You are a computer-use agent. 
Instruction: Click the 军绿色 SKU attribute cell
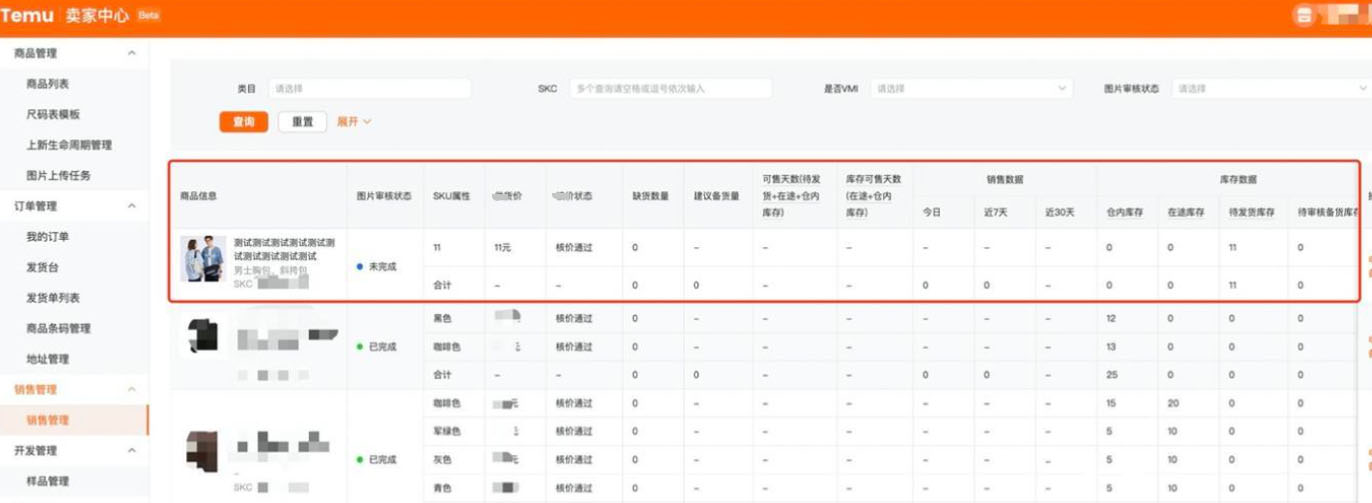pos(447,431)
